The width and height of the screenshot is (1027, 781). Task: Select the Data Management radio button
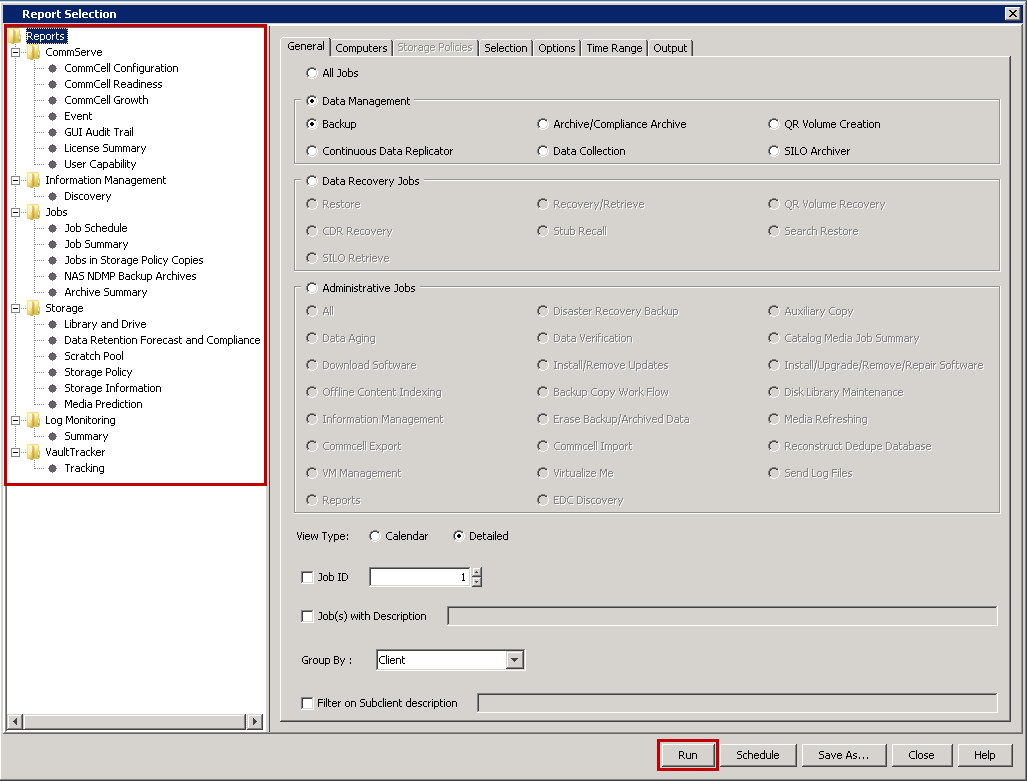(312, 101)
